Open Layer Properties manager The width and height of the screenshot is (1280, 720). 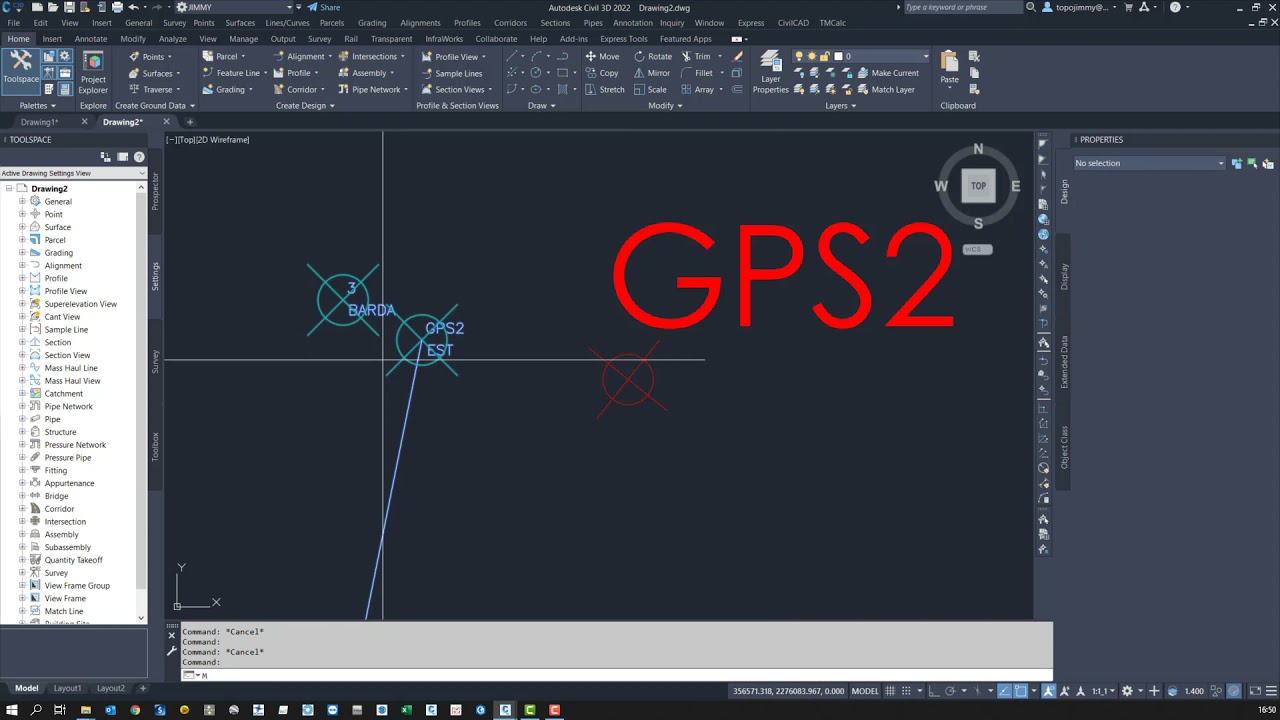click(770, 72)
